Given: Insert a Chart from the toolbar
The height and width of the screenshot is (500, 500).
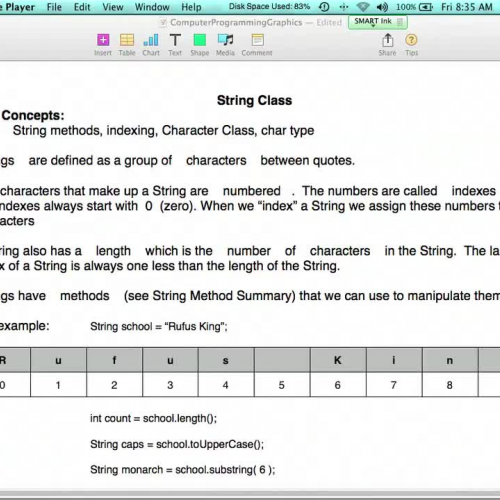Looking at the screenshot, I should 151,45.
